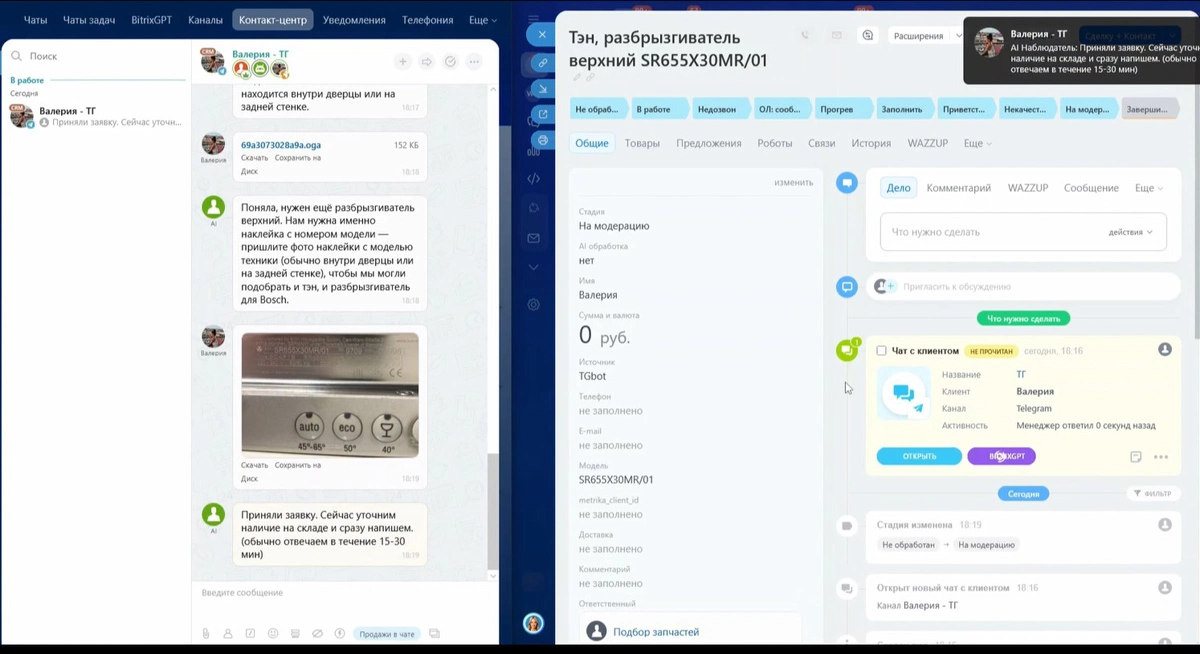This screenshot has width=1200, height=654.
Task: Open the BitrixGPT tab
Action: click(x=151, y=20)
